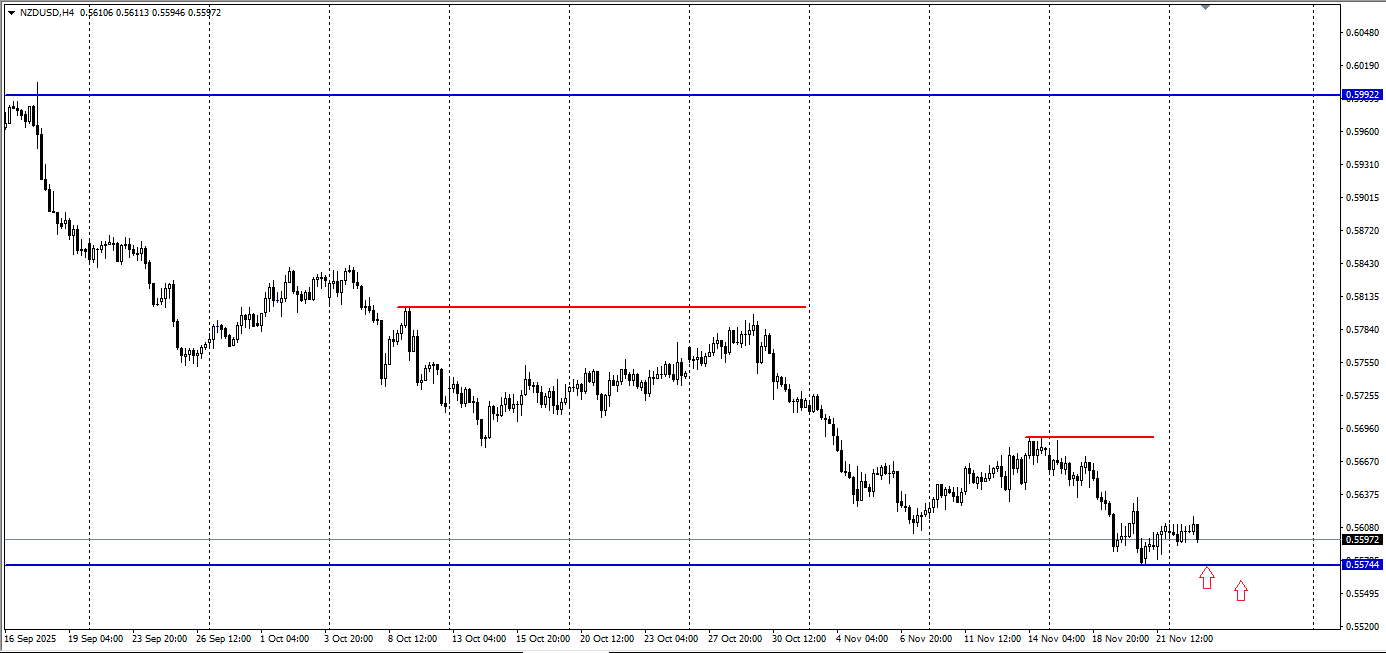Click the 1 Oct 04:00 time label
Viewport: 1386px width, 653px height.
click(285, 637)
